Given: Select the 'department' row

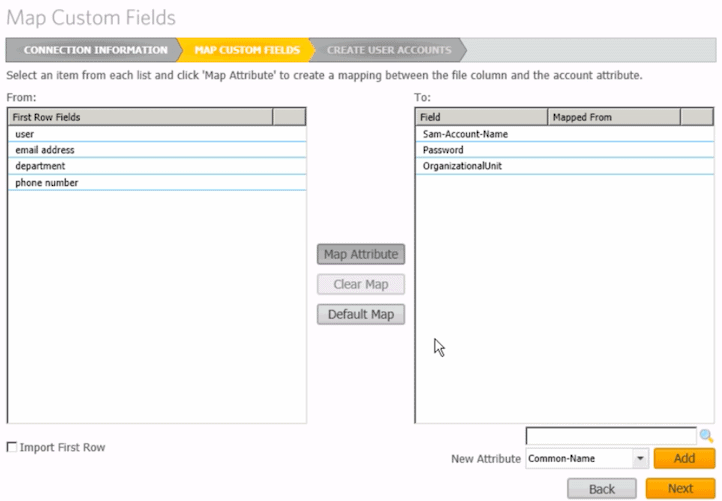Looking at the screenshot, I should click(x=157, y=166).
